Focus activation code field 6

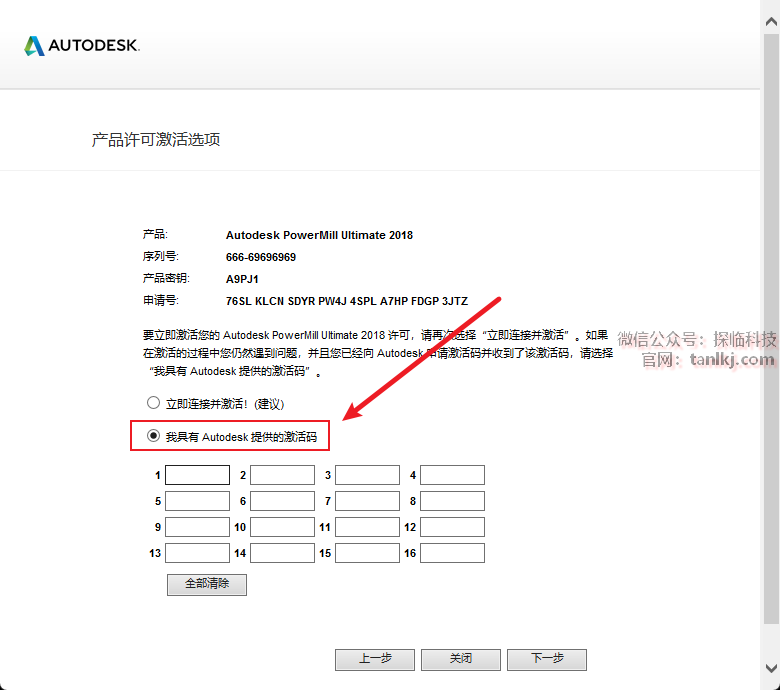pos(283,501)
